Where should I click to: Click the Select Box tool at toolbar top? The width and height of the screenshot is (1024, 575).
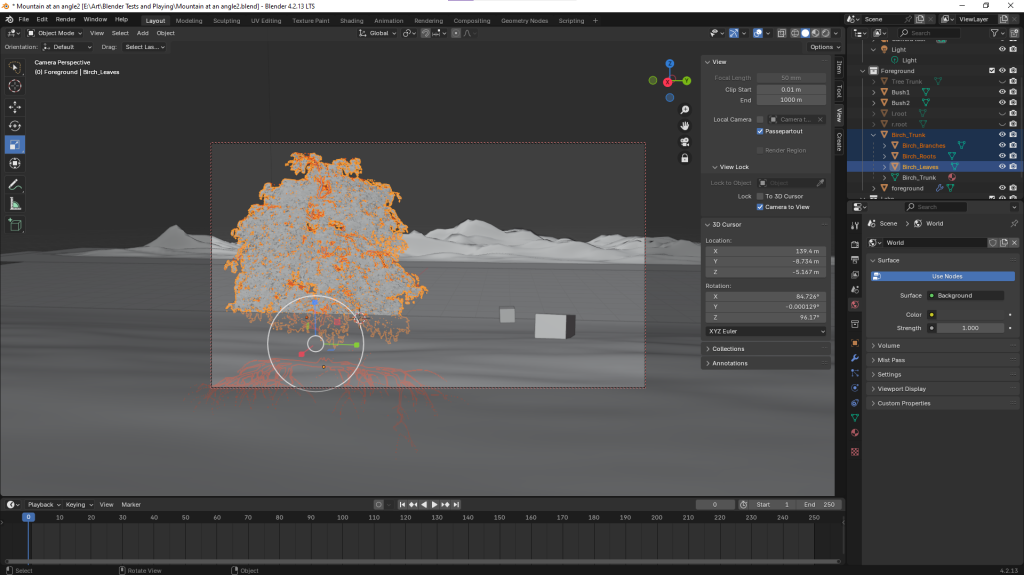pyautogui.click(x=15, y=67)
